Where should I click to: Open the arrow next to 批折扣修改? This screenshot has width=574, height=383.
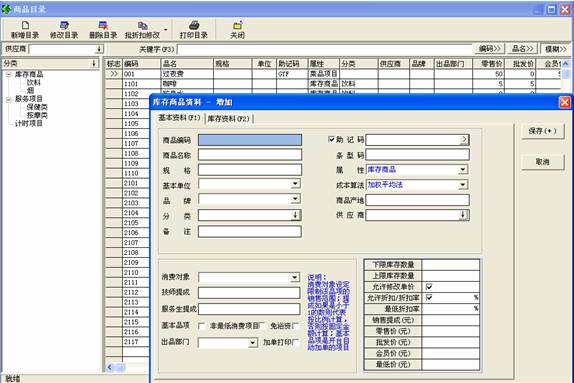[x=166, y=30]
